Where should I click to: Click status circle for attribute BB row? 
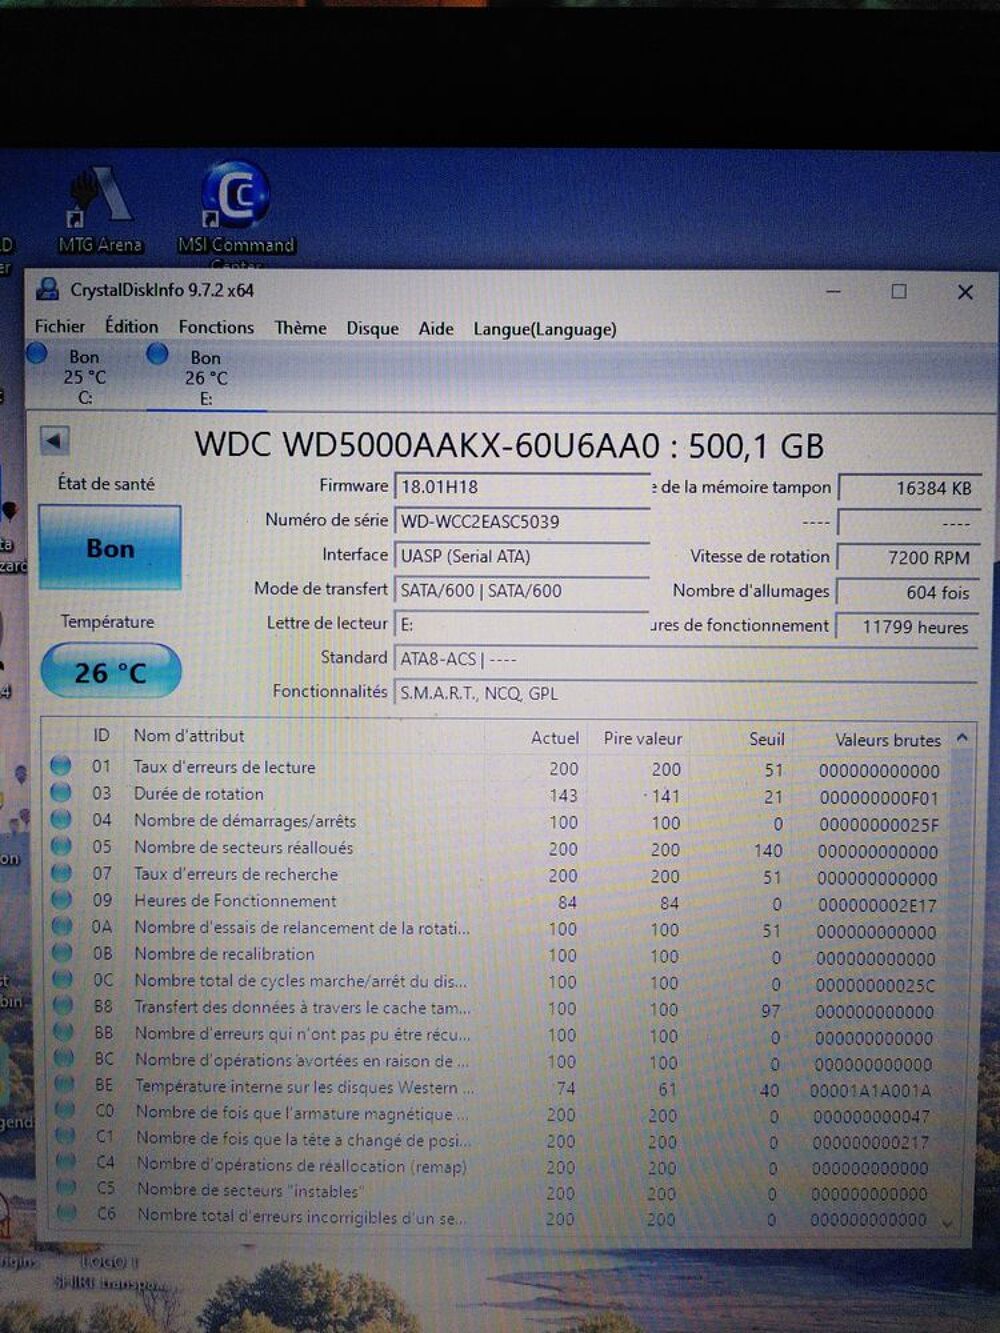click(64, 1031)
